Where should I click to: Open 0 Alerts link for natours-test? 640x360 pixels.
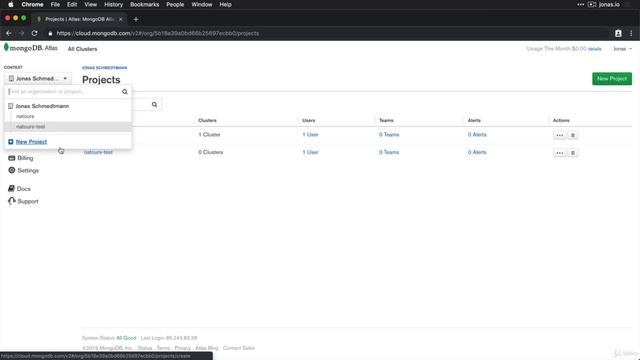pos(477,152)
